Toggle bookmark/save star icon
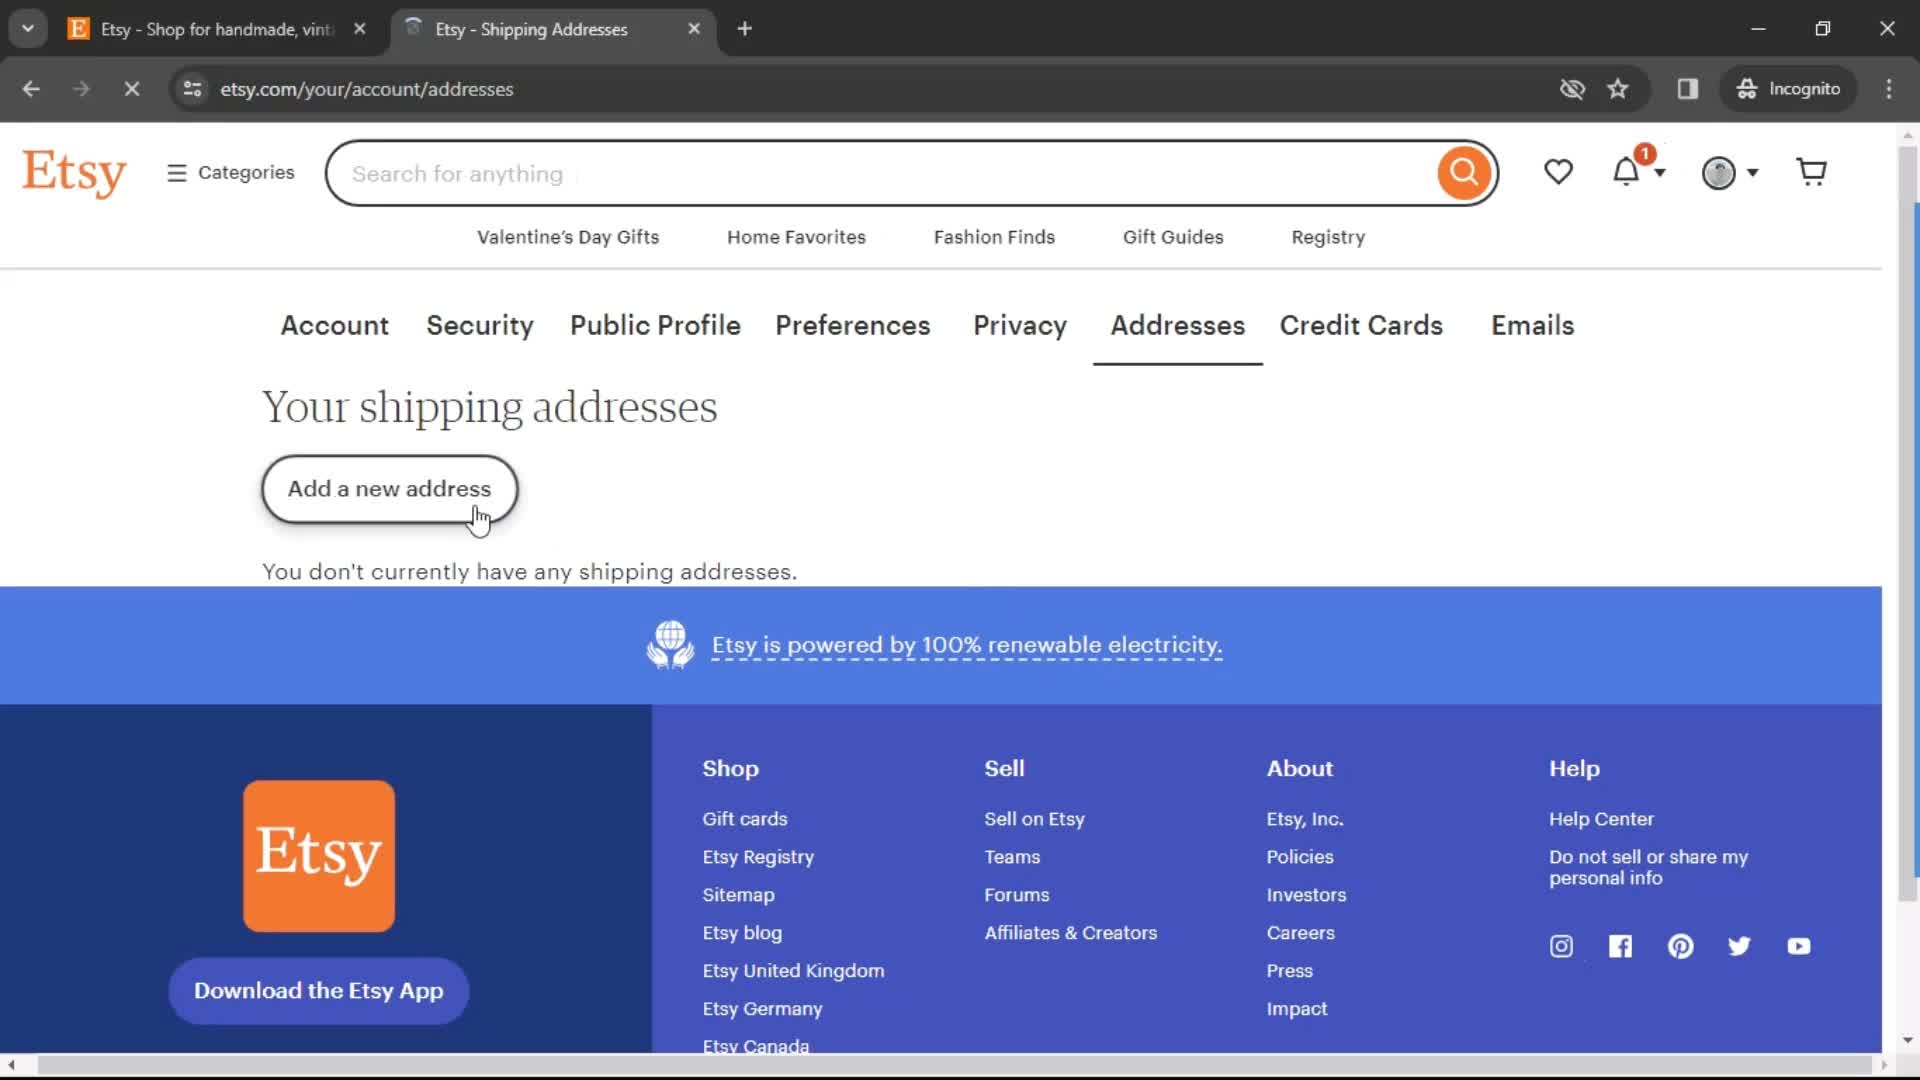This screenshot has height=1080, width=1920. (x=1617, y=88)
